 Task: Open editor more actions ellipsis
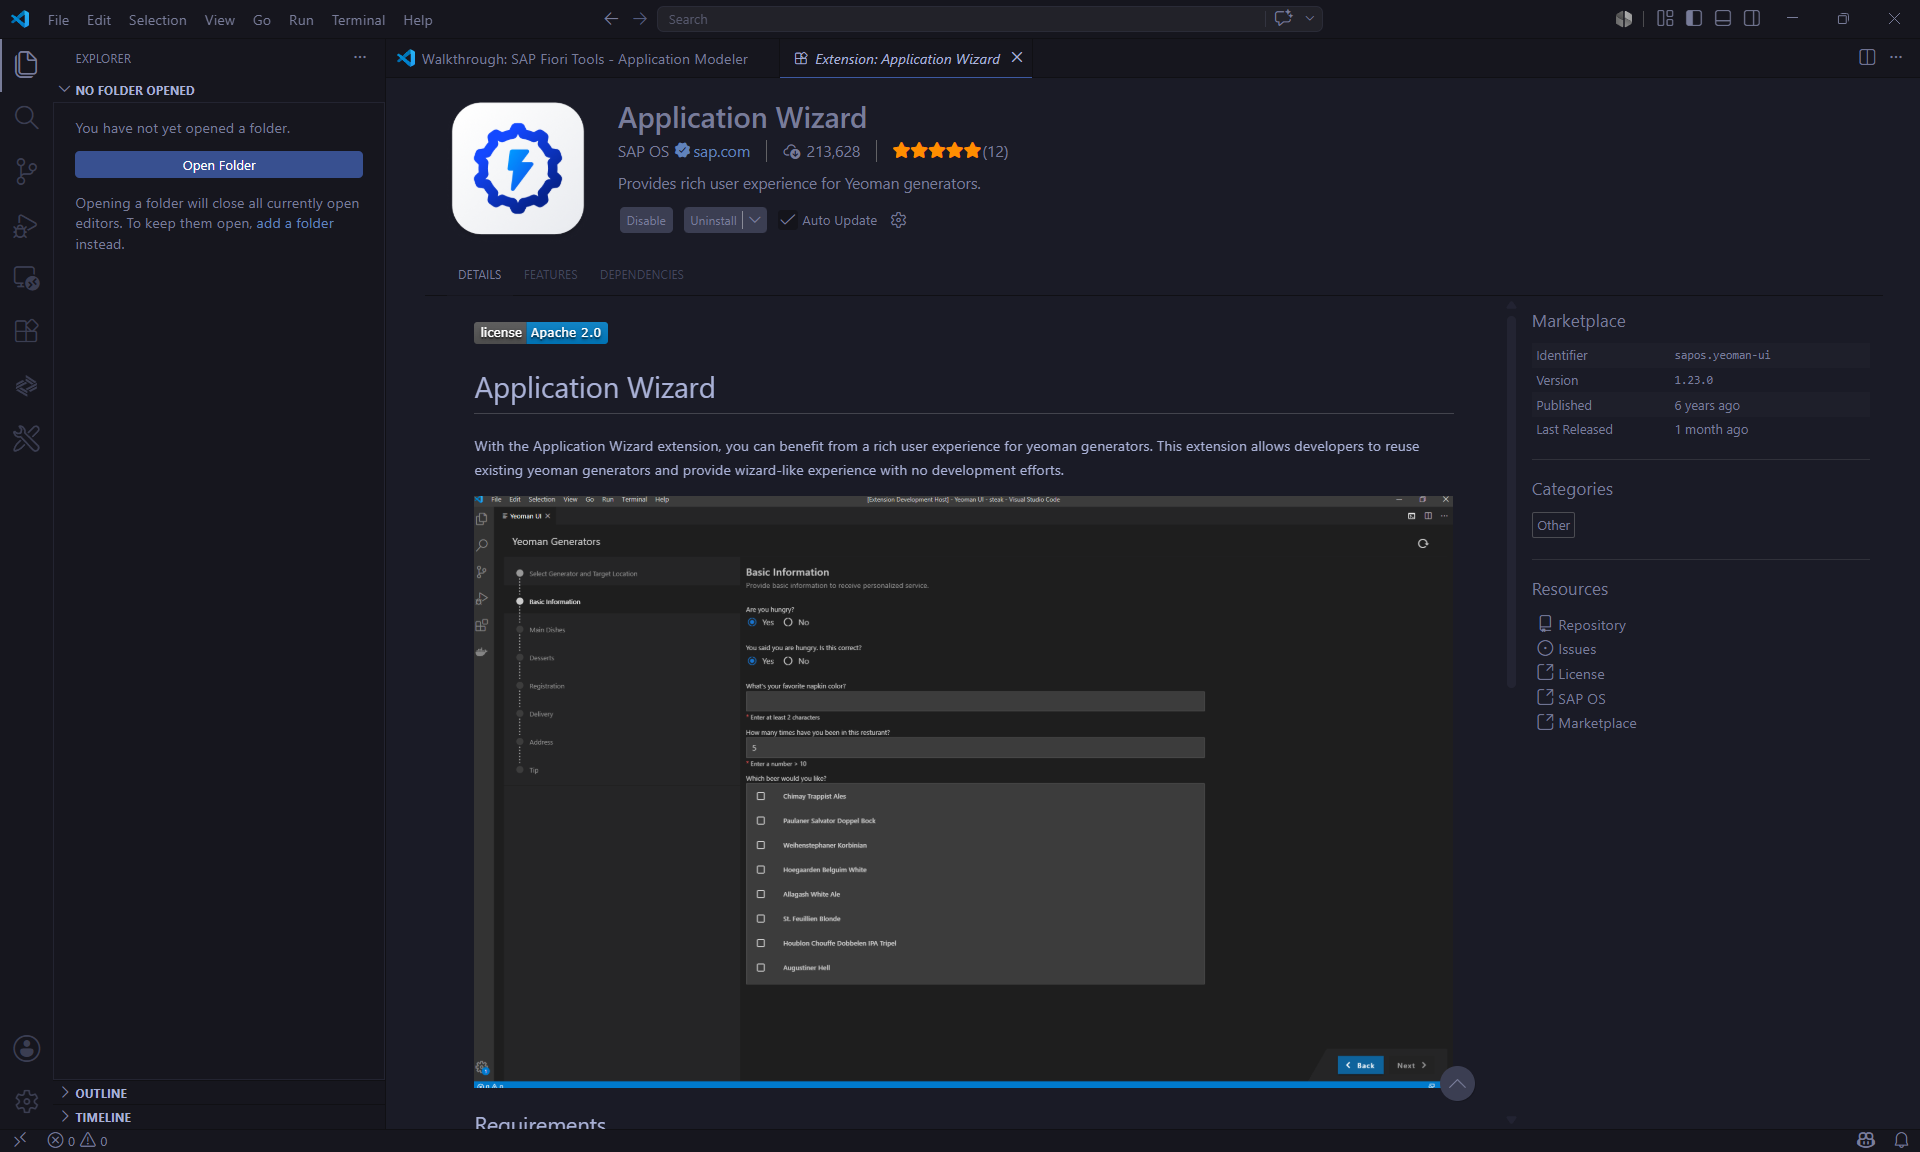1896,58
